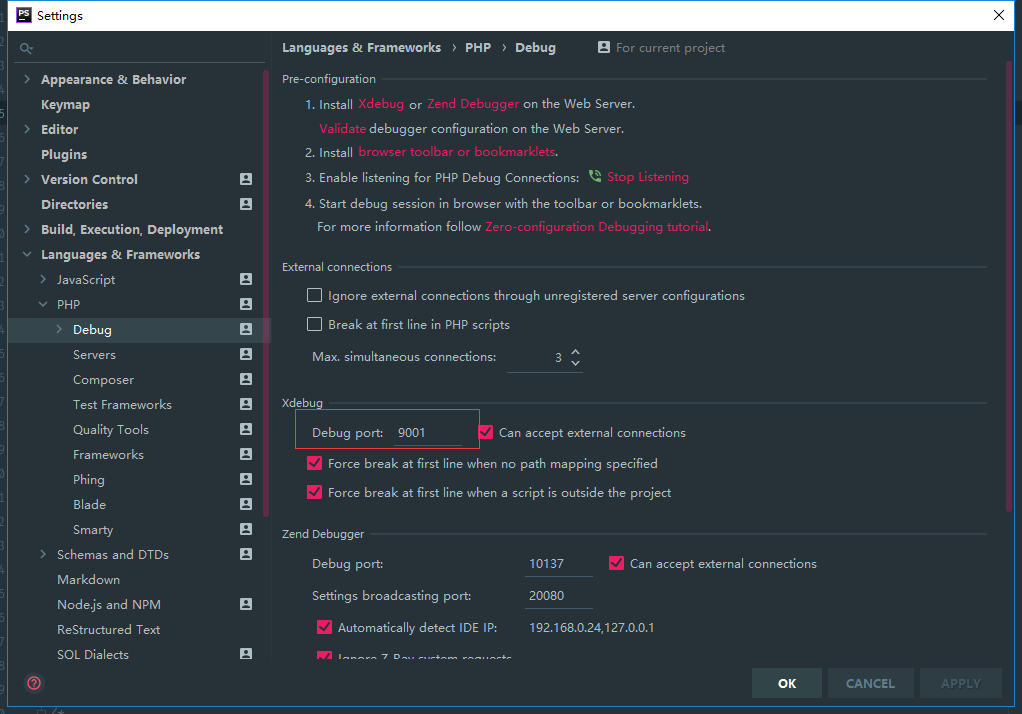
Task: Click the project icon beside Phing
Action: (x=246, y=479)
